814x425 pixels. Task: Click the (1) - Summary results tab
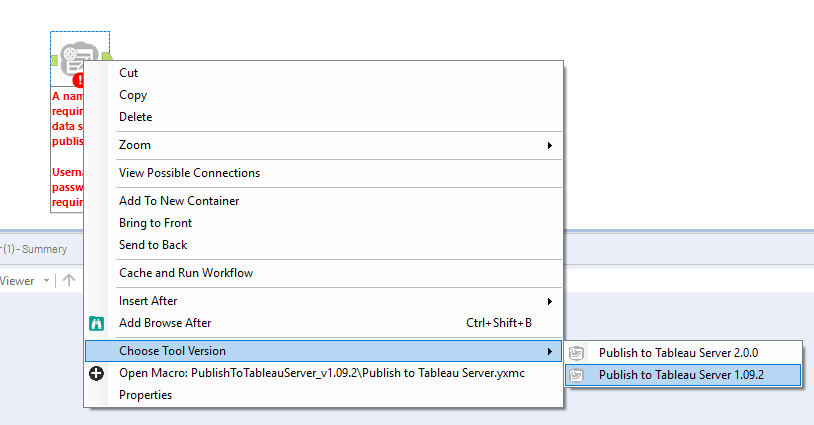click(34, 249)
